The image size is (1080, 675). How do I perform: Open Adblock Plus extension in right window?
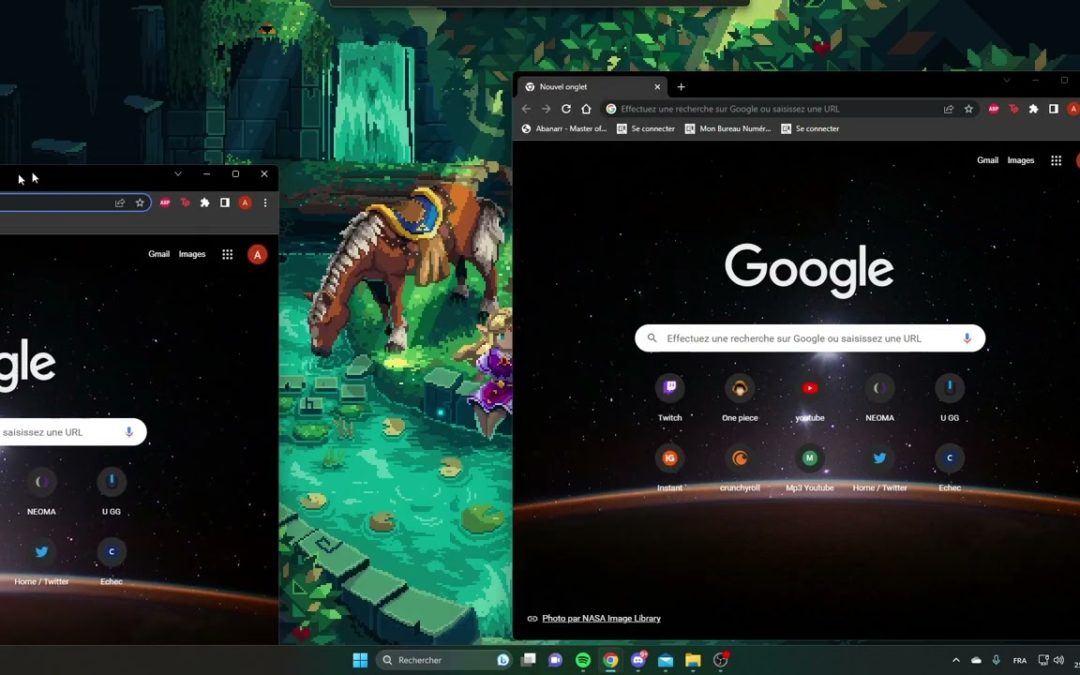coord(993,109)
